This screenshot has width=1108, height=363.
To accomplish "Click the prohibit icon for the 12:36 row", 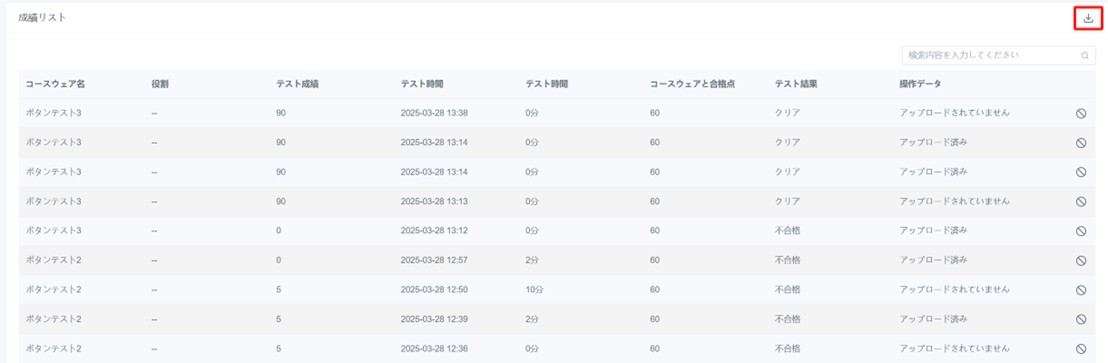I will click(1080, 349).
